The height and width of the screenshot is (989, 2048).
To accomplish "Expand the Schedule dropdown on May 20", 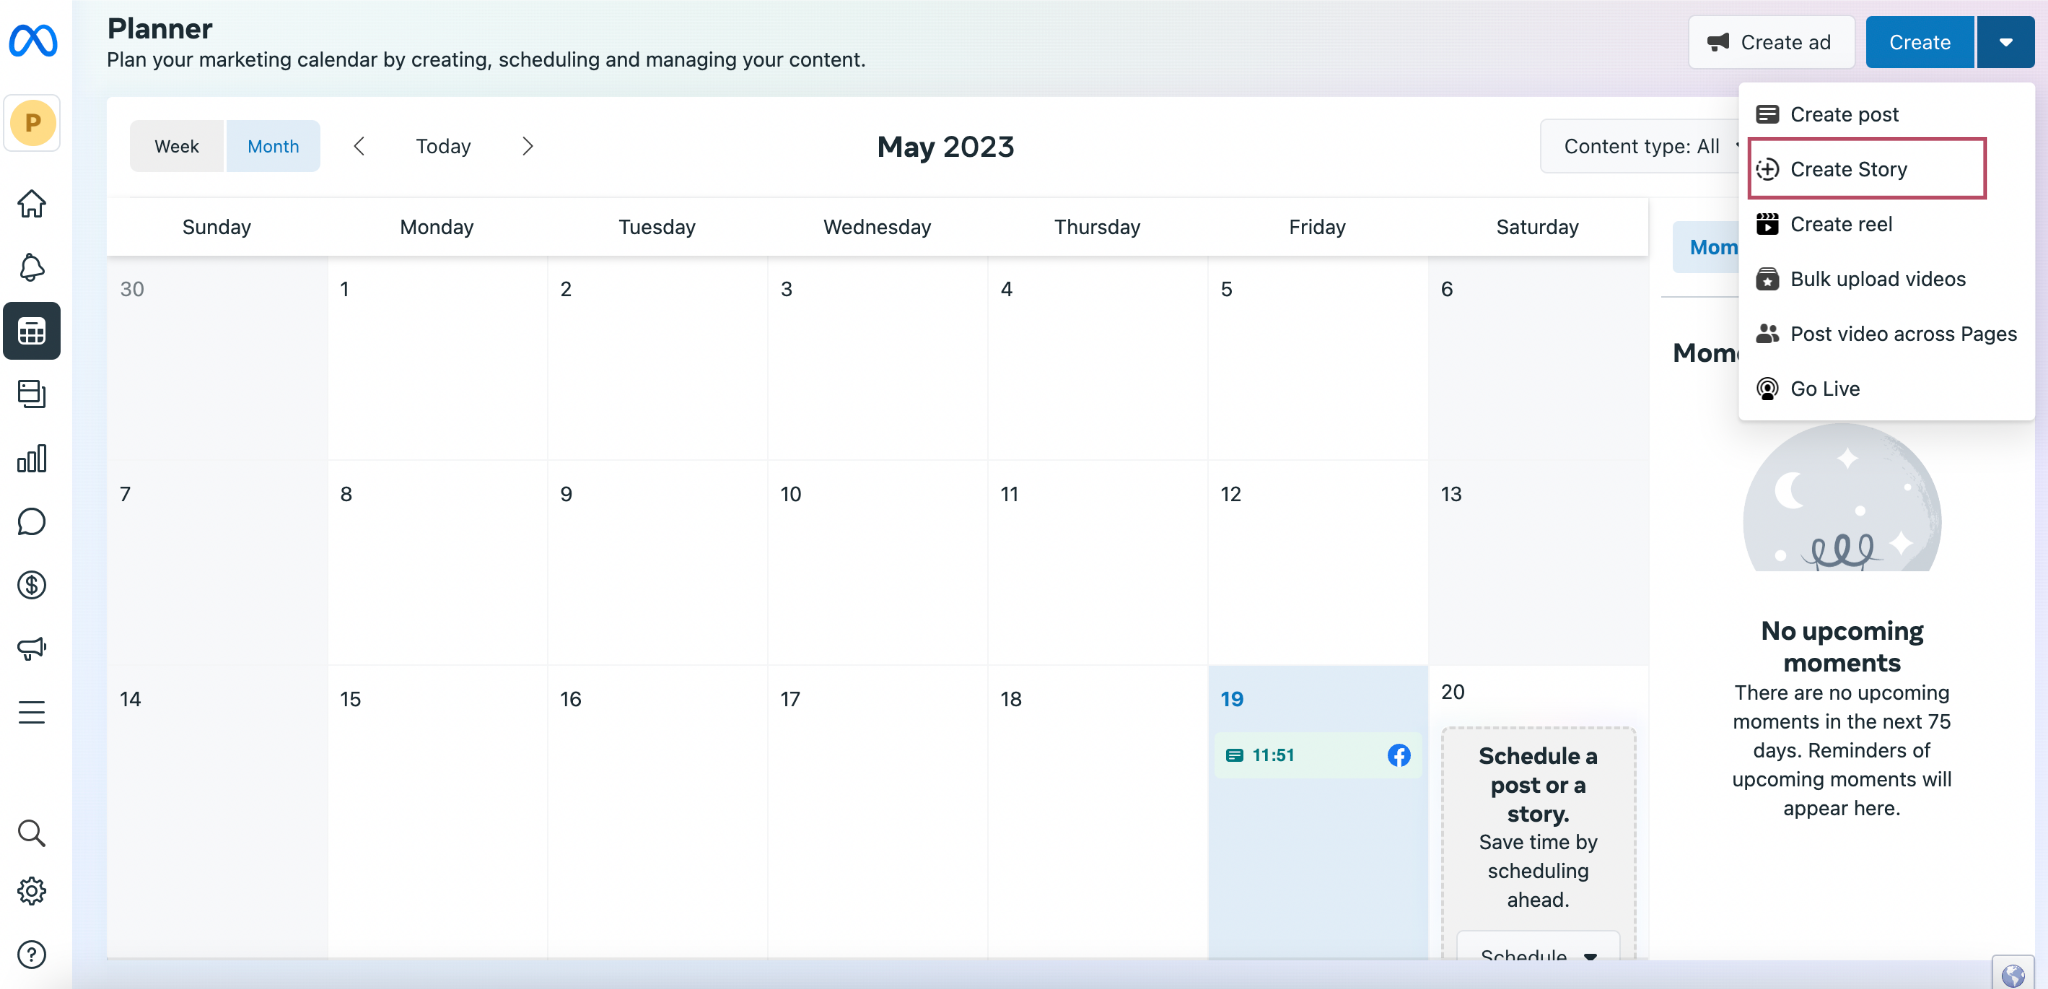I will pos(1537,953).
